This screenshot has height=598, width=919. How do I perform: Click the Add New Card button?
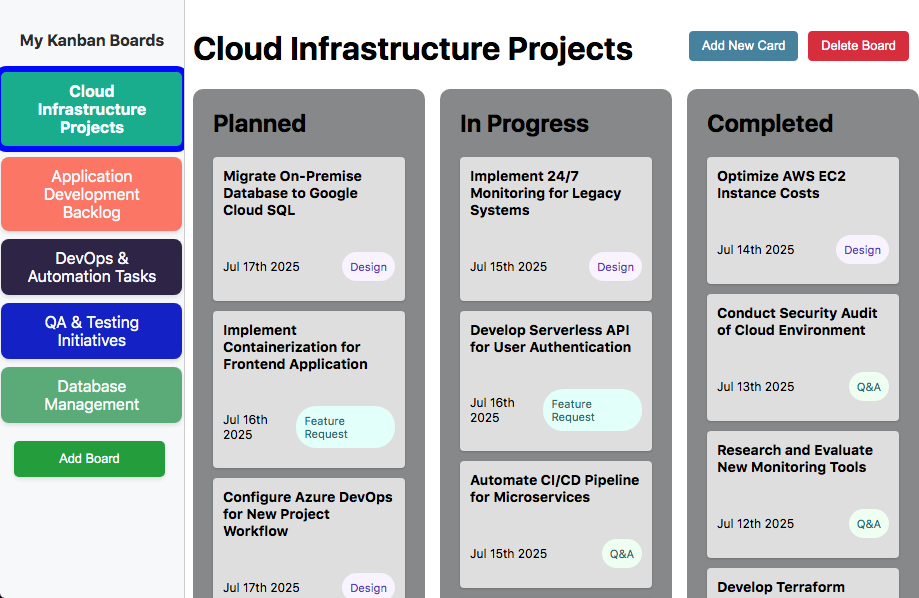pyautogui.click(x=743, y=46)
